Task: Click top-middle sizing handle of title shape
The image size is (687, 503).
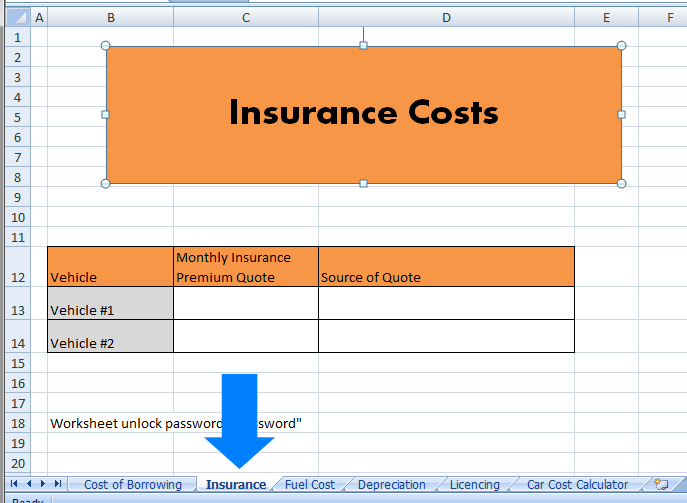Action: coord(363,46)
